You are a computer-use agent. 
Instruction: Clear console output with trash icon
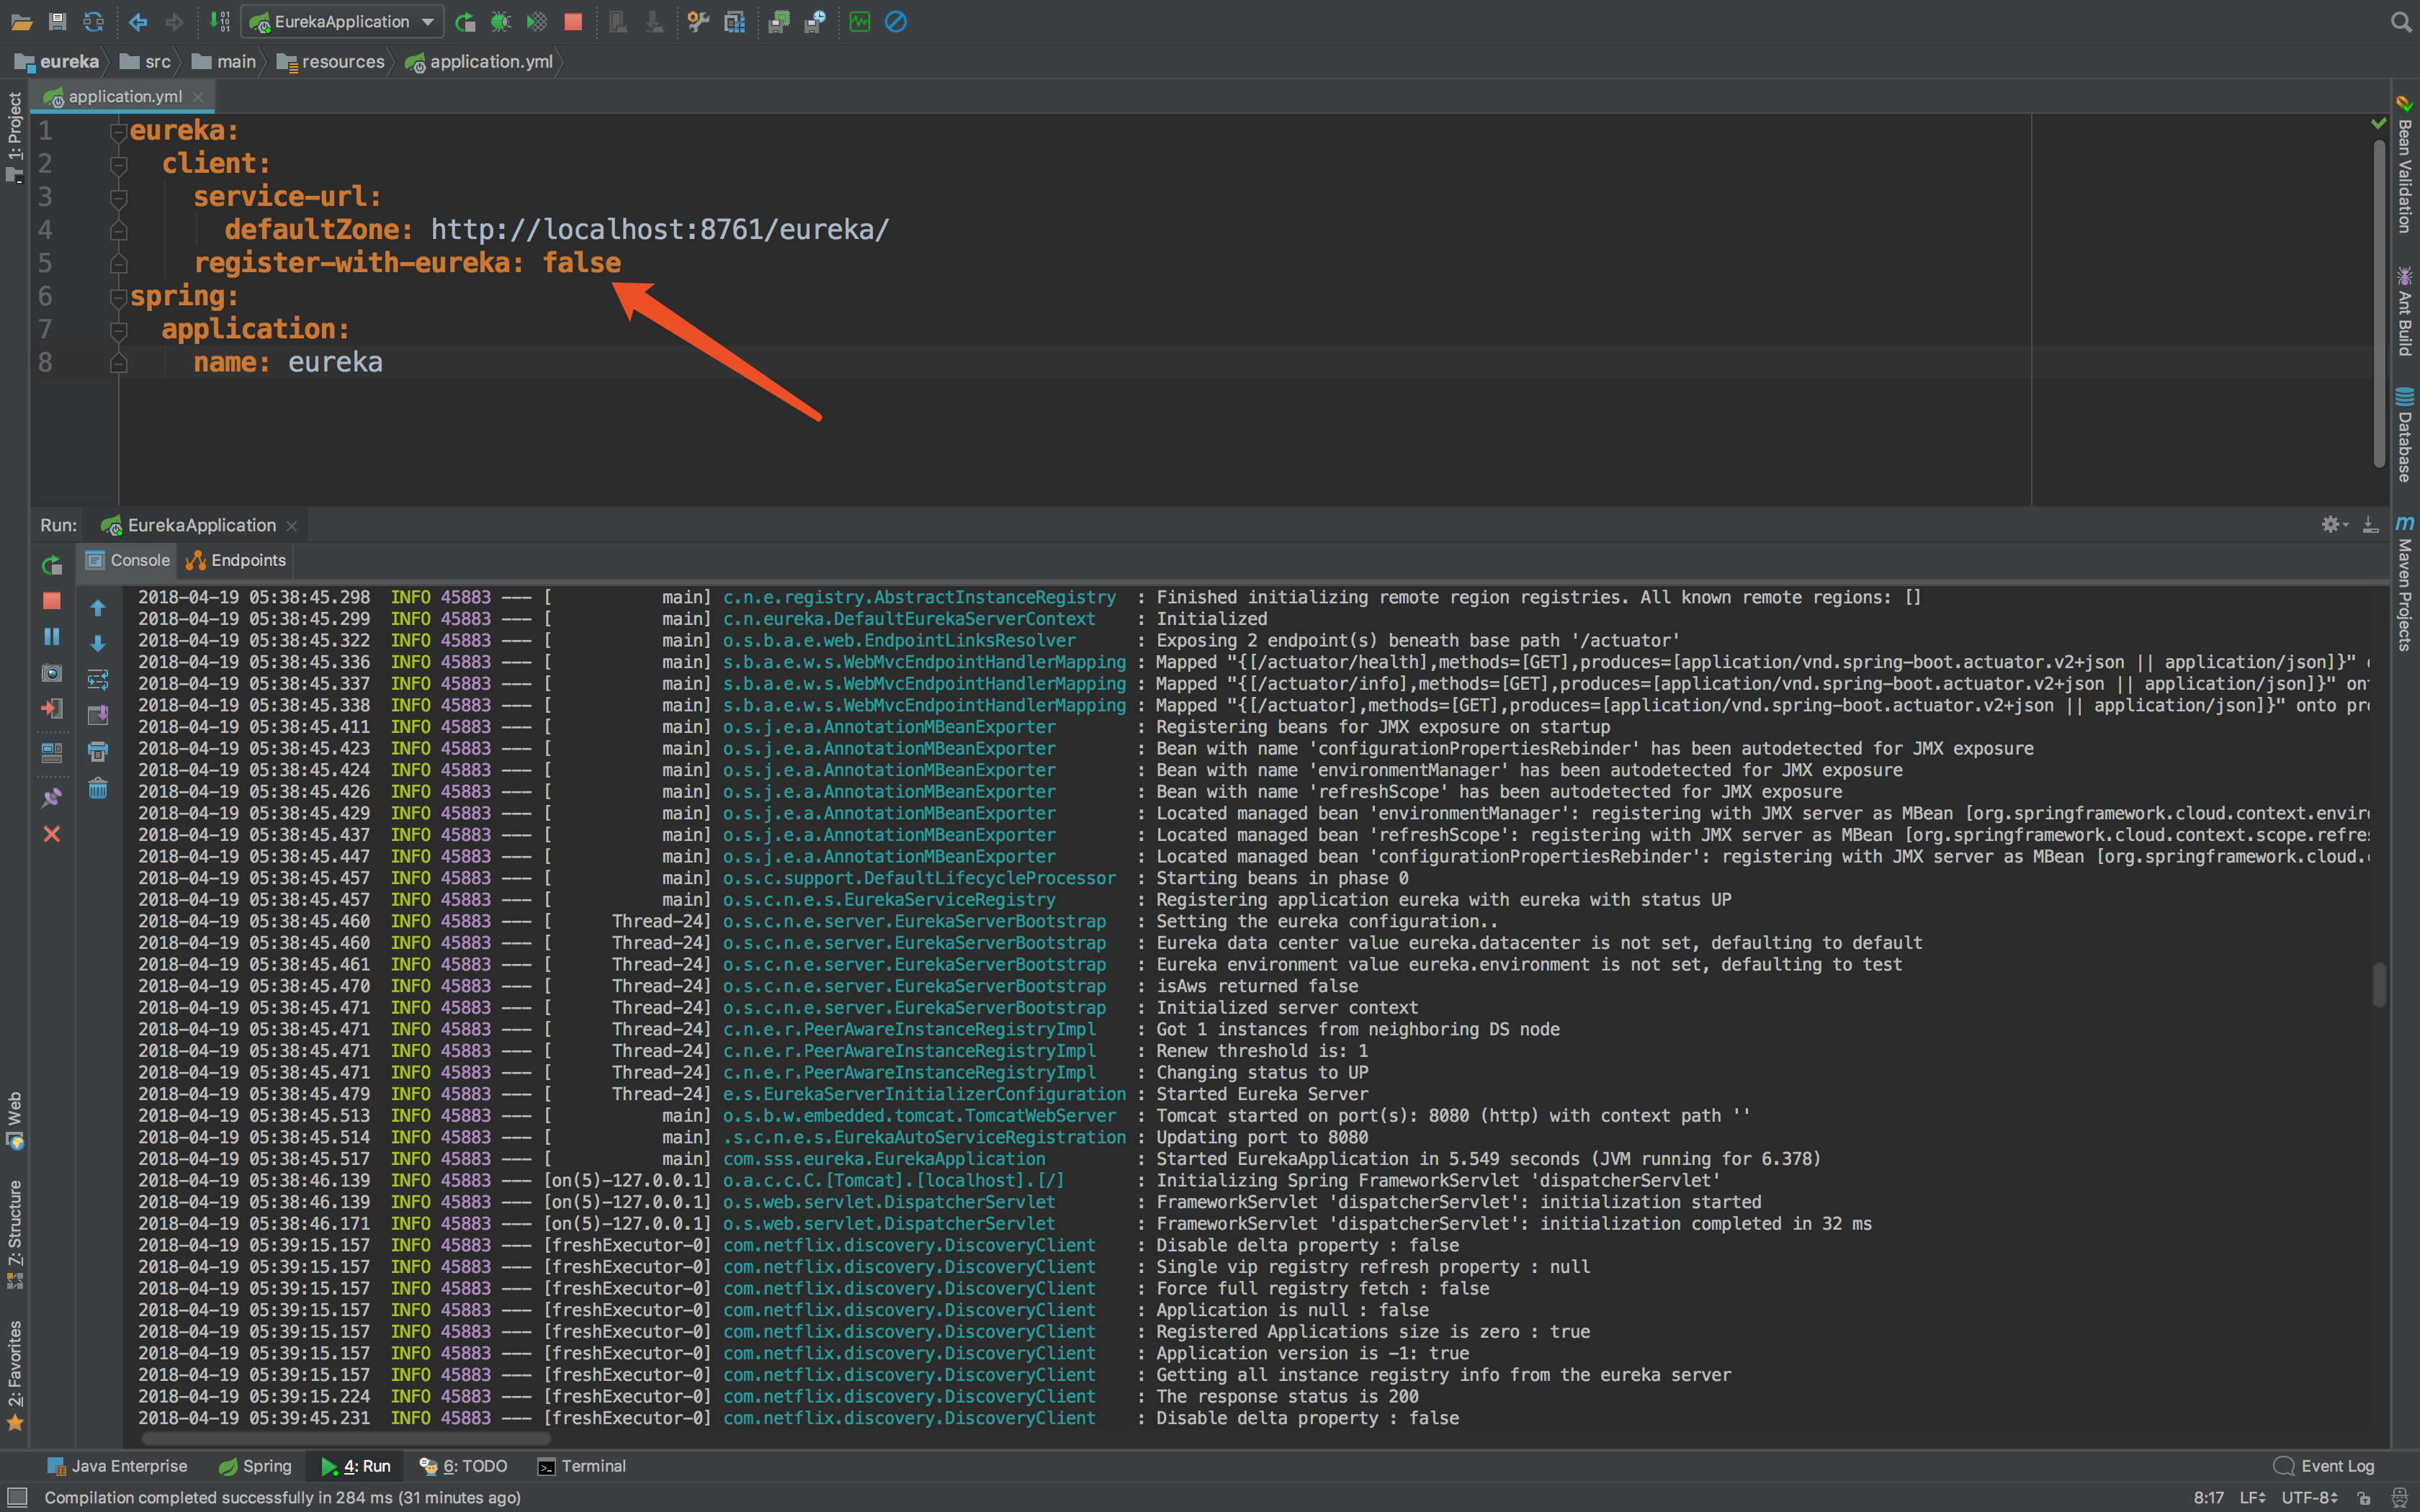[98, 789]
